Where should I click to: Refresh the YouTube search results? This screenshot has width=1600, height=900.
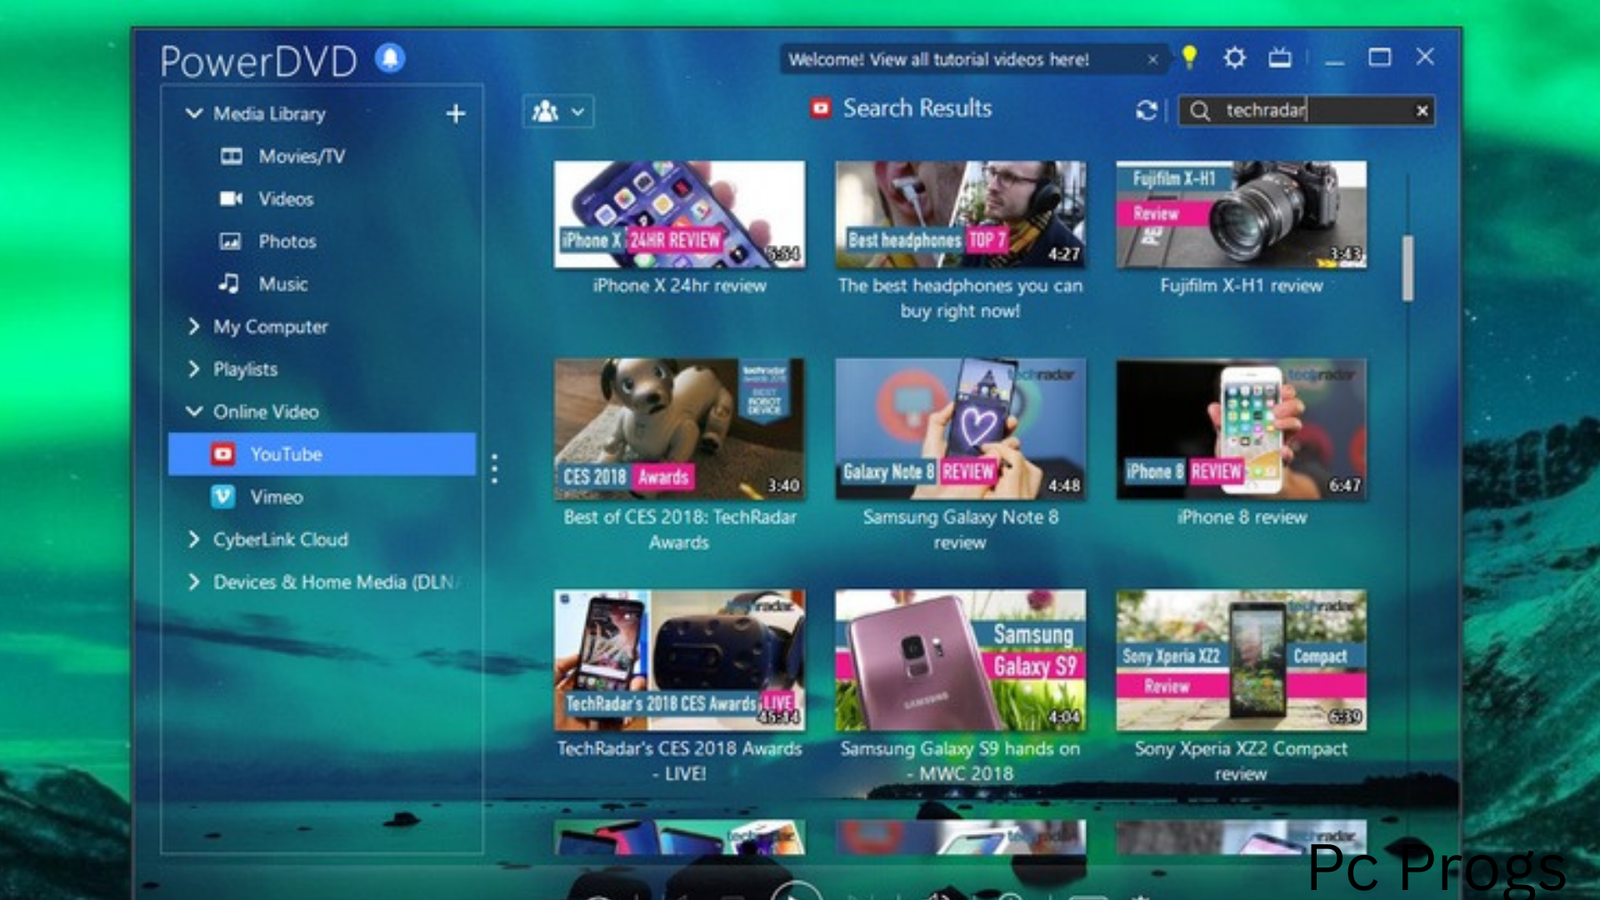click(x=1146, y=110)
